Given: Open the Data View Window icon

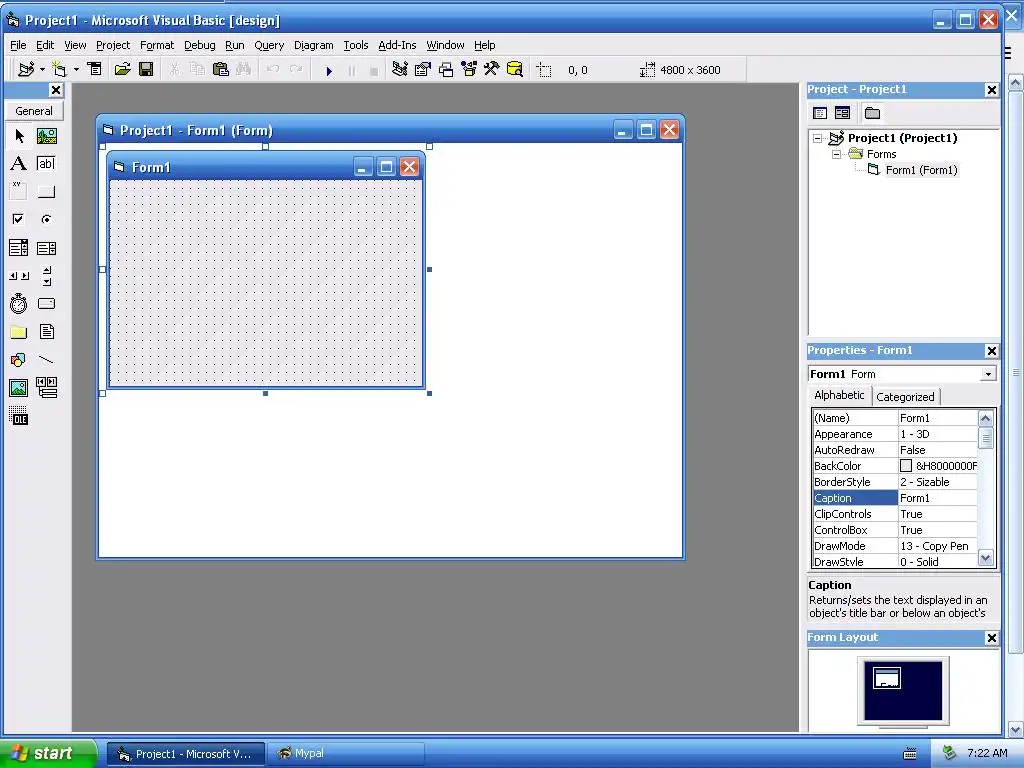Looking at the screenshot, I should tap(515, 69).
